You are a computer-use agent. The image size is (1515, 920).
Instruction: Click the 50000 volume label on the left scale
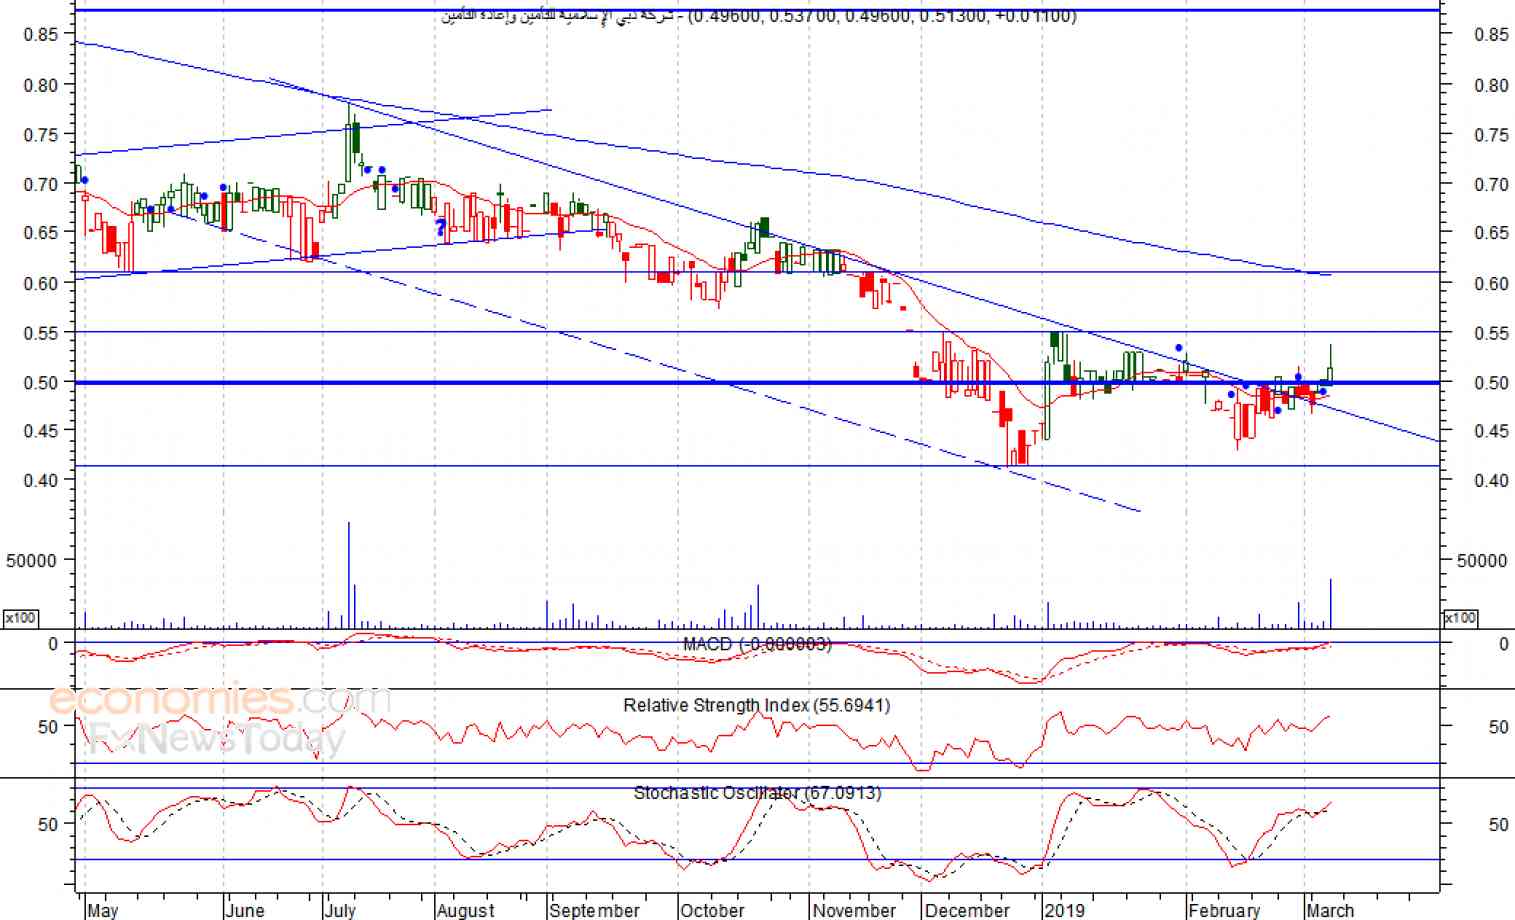pyautogui.click(x=32, y=561)
